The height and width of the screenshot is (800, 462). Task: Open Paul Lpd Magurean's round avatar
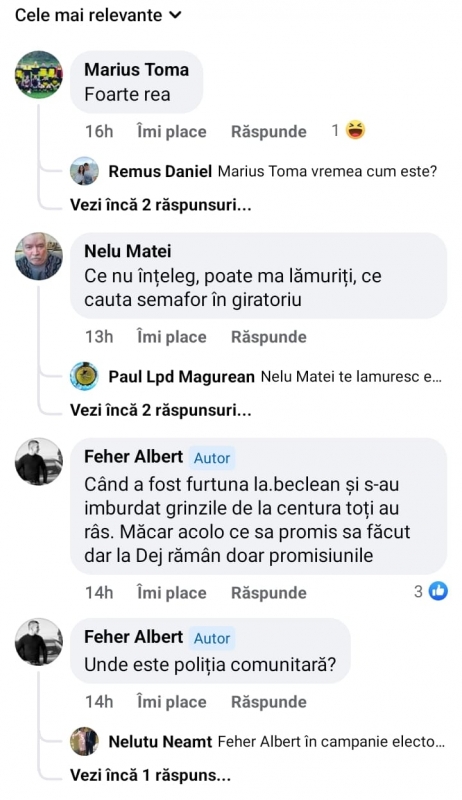pyautogui.click(x=84, y=377)
